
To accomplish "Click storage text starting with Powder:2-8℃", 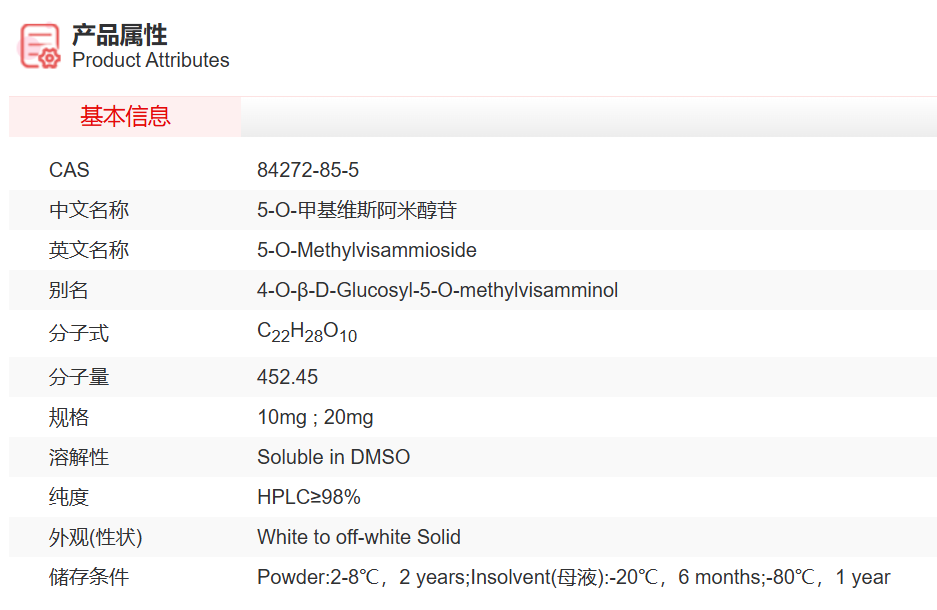I will click(x=572, y=577).
